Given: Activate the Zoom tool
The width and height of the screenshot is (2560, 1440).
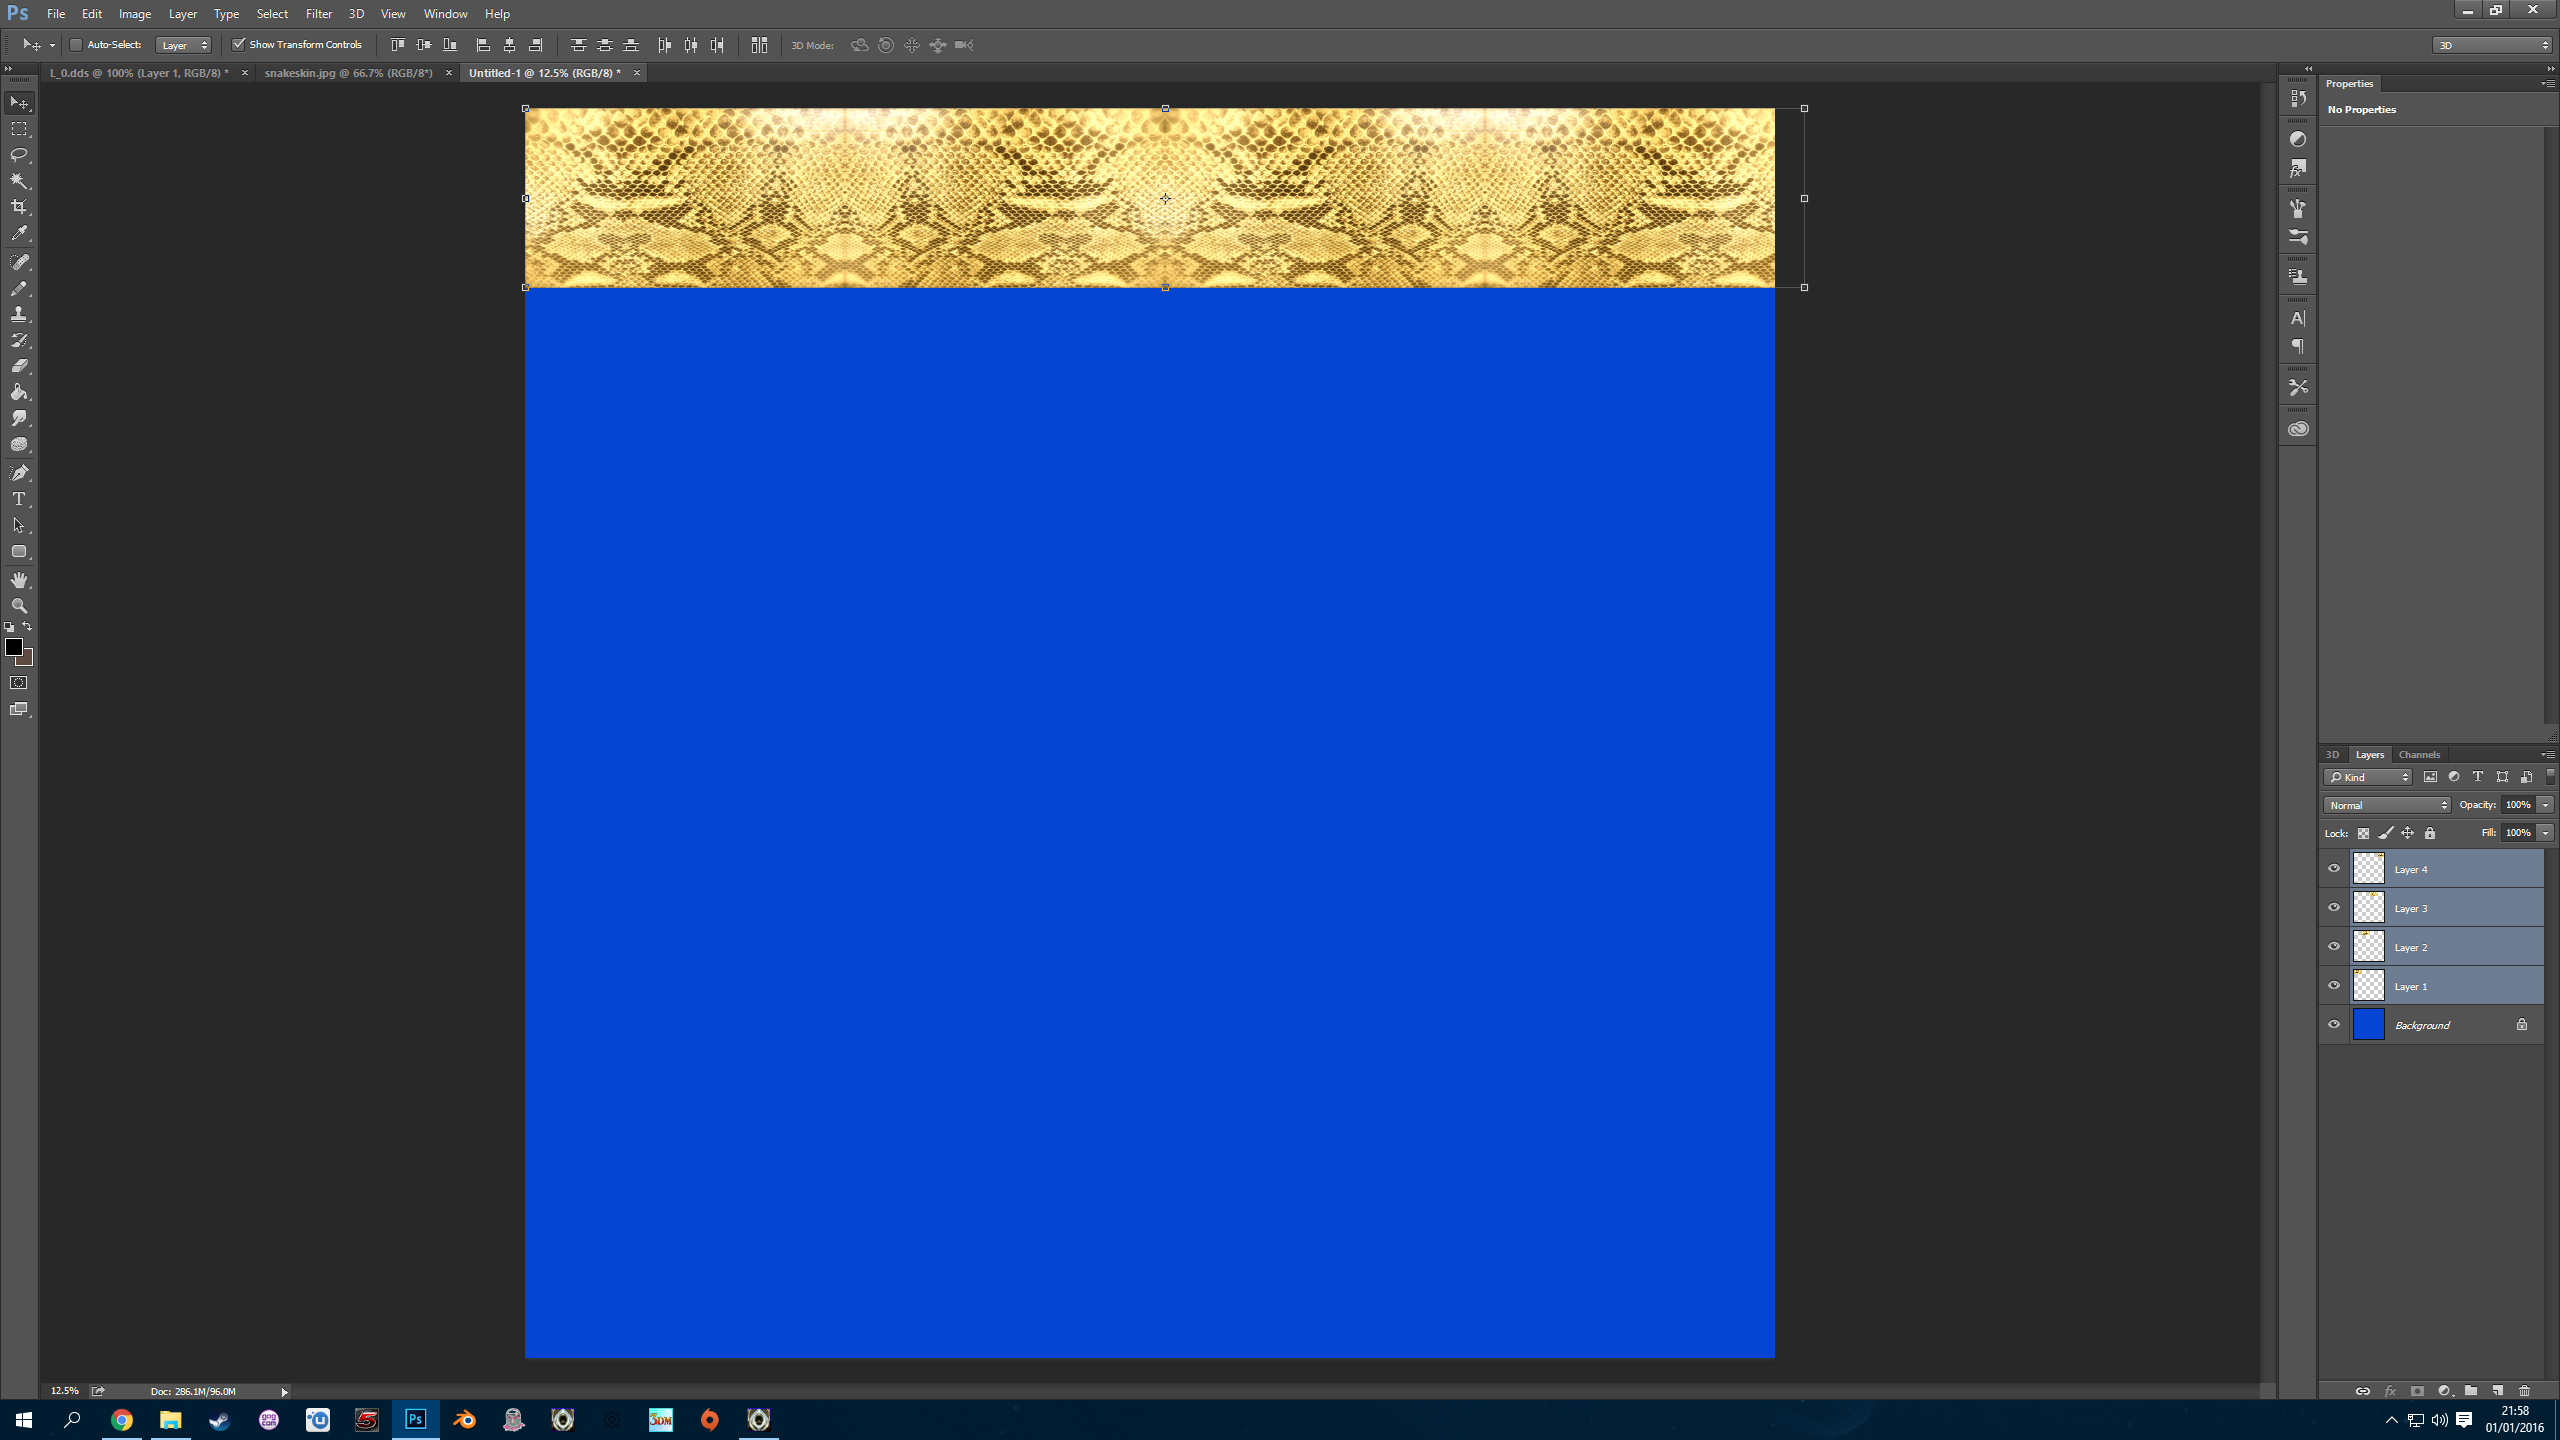Looking at the screenshot, I should tap(19, 606).
